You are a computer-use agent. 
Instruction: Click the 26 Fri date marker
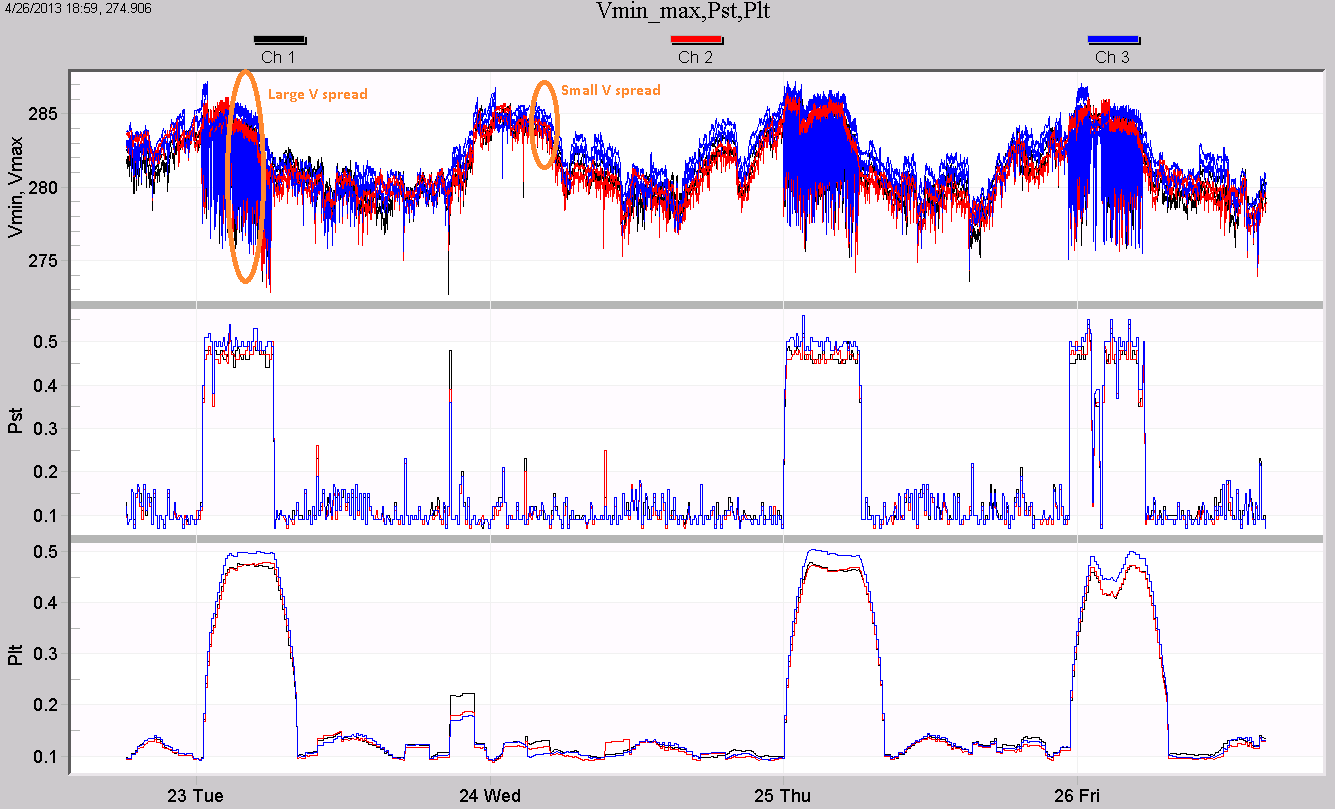(x=1077, y=796)
